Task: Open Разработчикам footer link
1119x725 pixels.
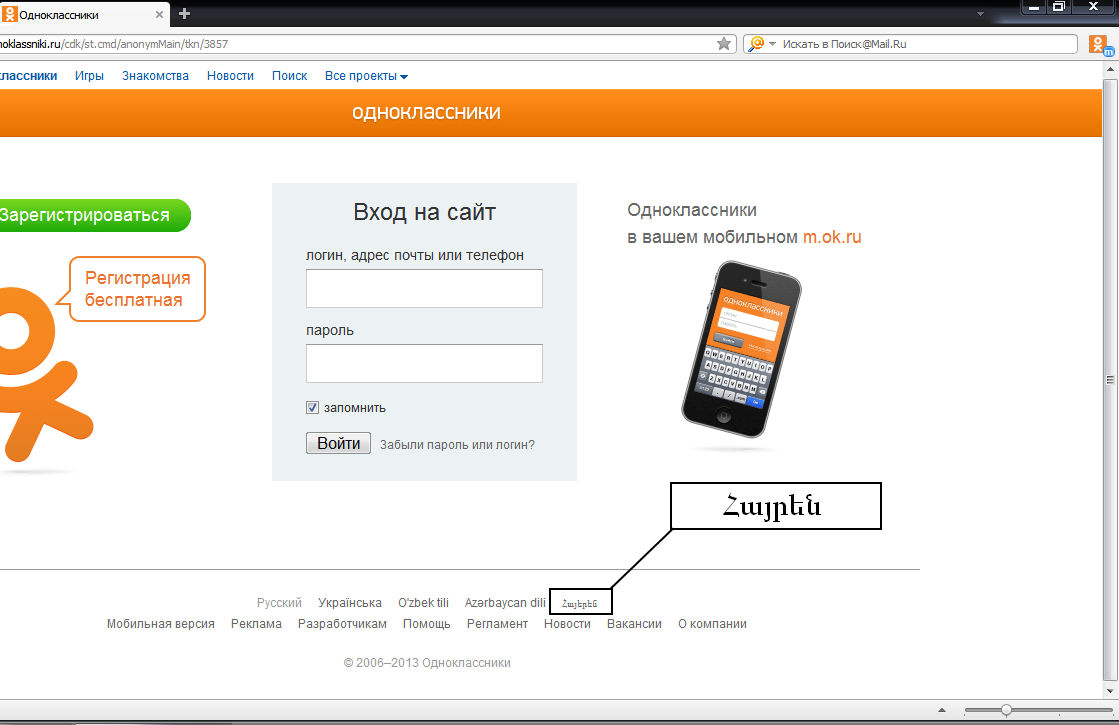Action: click(343, 624)
